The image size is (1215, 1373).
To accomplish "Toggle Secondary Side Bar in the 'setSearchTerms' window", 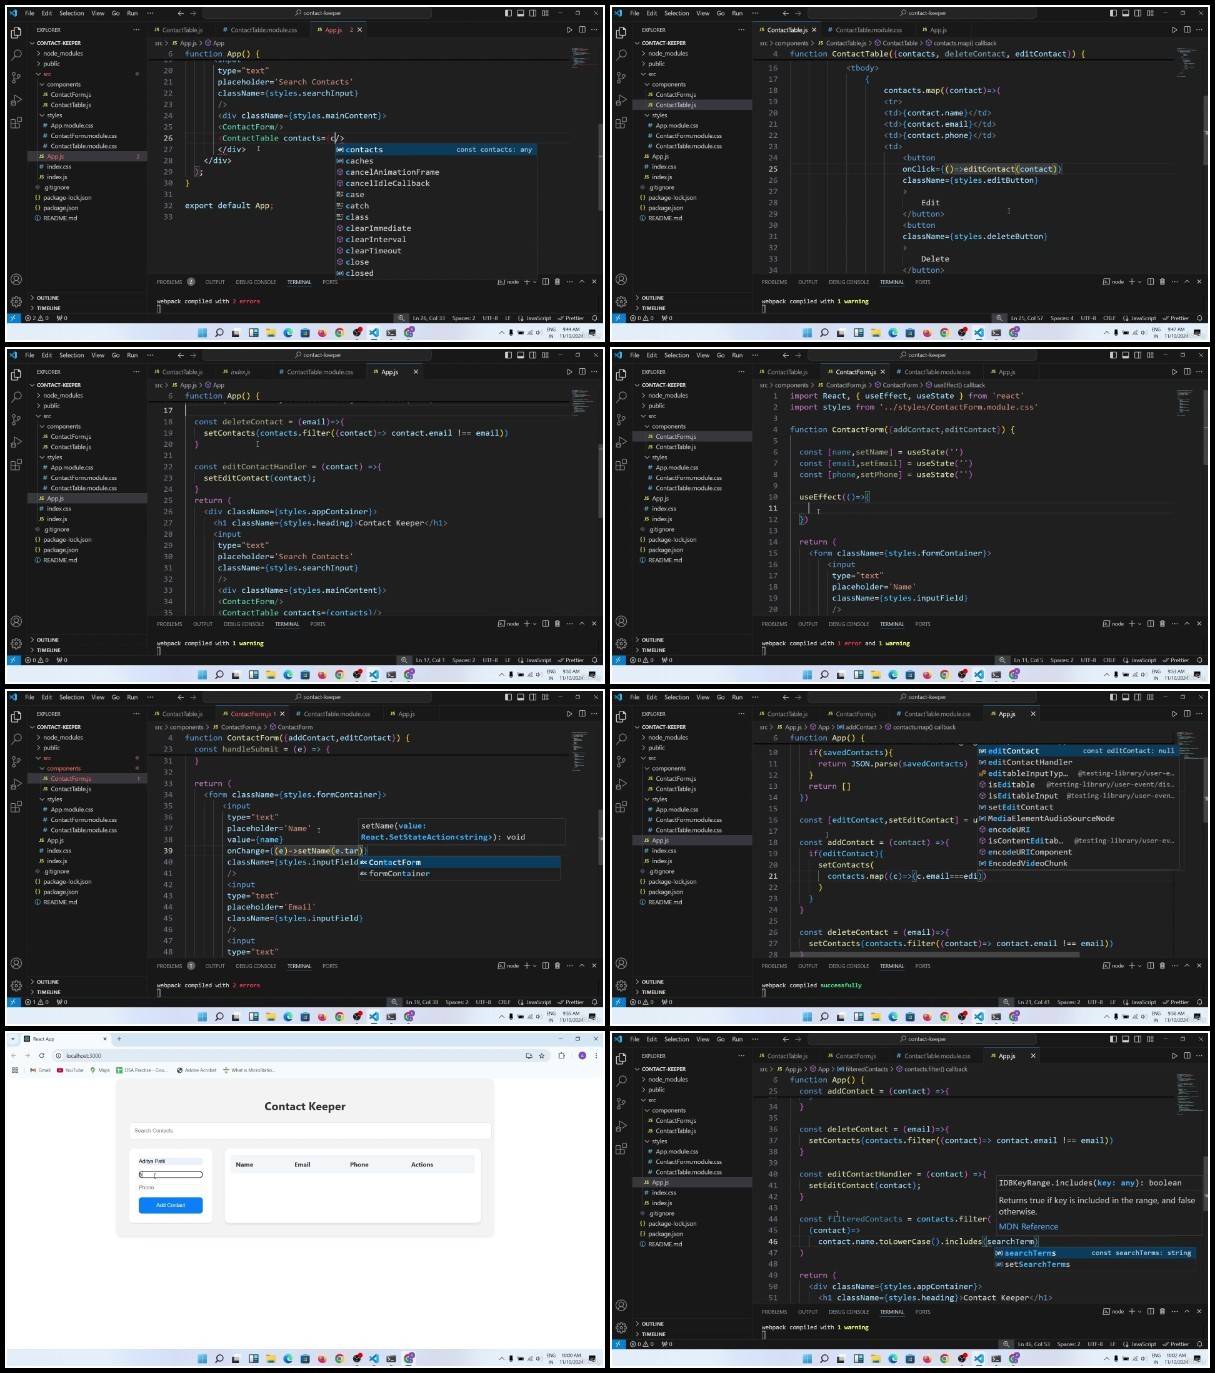I will pyautogui.click(x=1137, y=1039).
